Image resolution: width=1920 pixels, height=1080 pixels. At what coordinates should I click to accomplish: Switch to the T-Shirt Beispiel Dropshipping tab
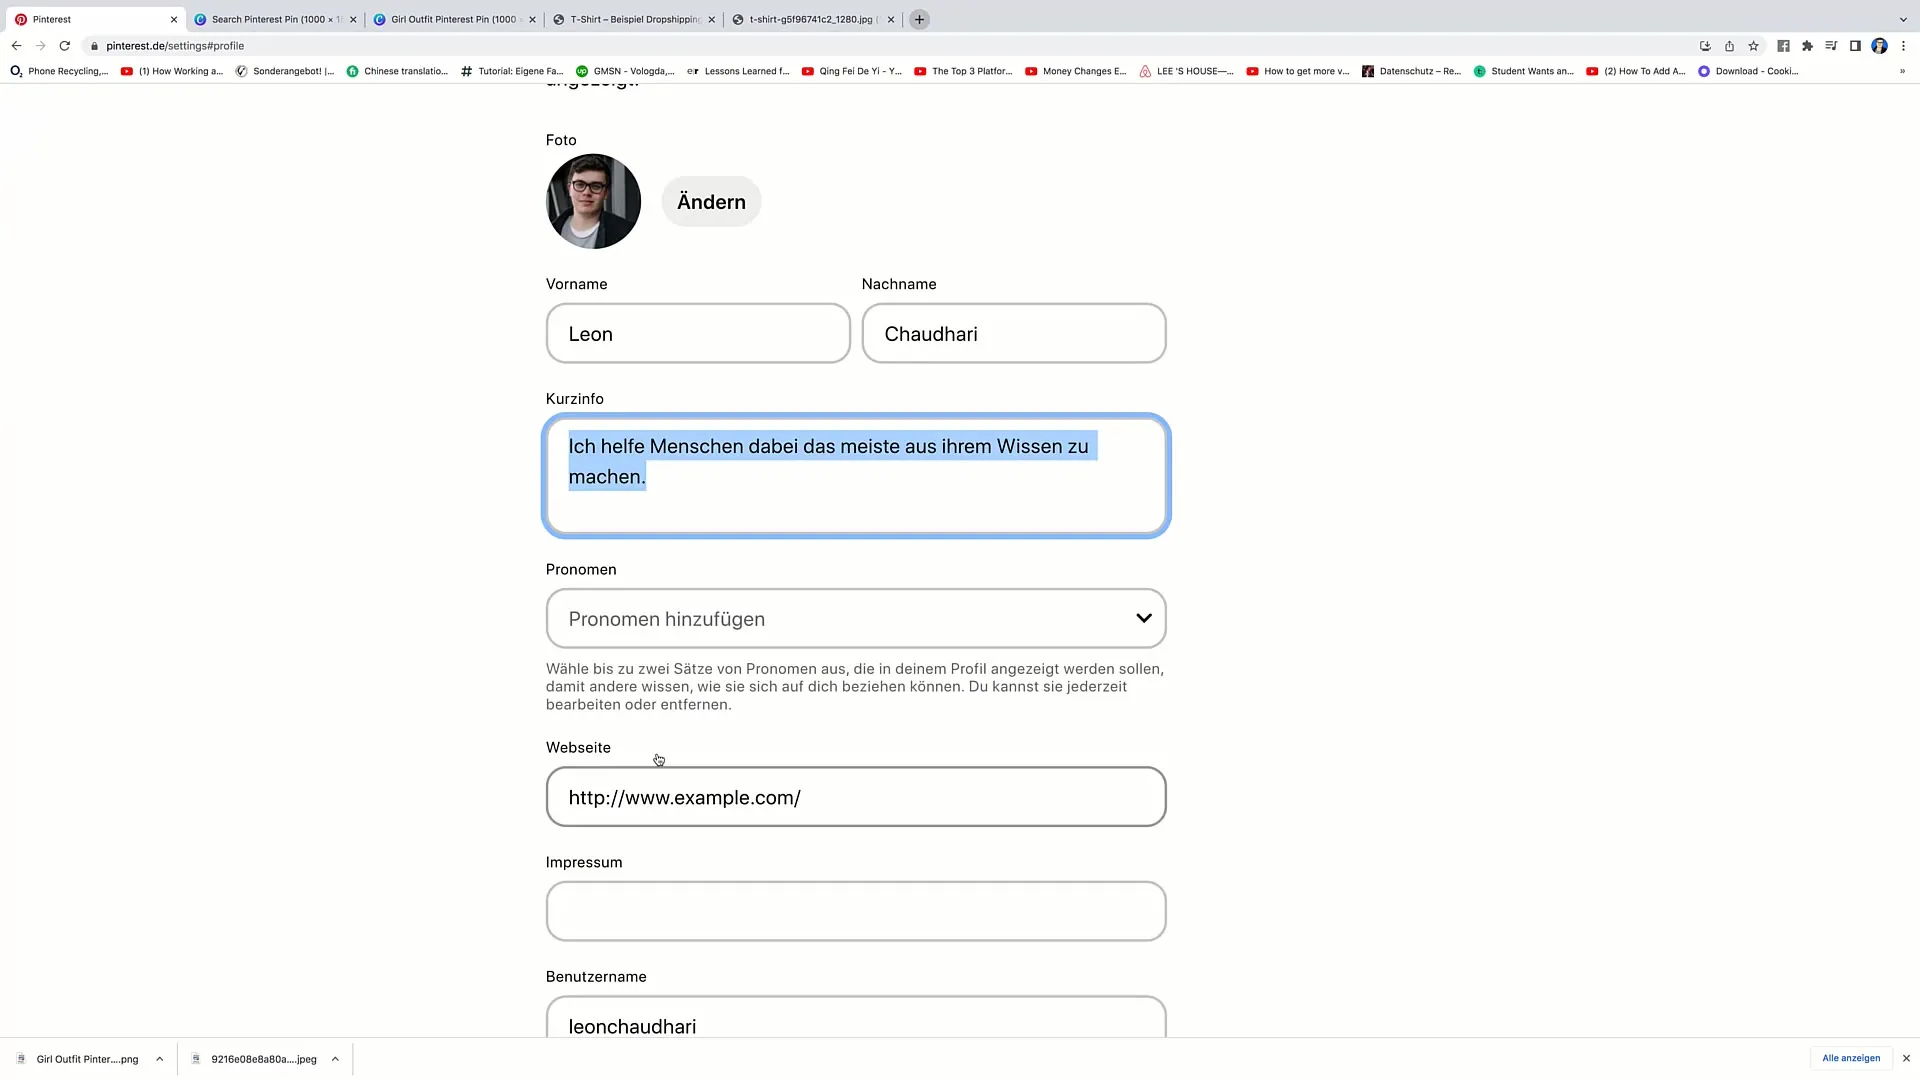(x=634, y=19)
